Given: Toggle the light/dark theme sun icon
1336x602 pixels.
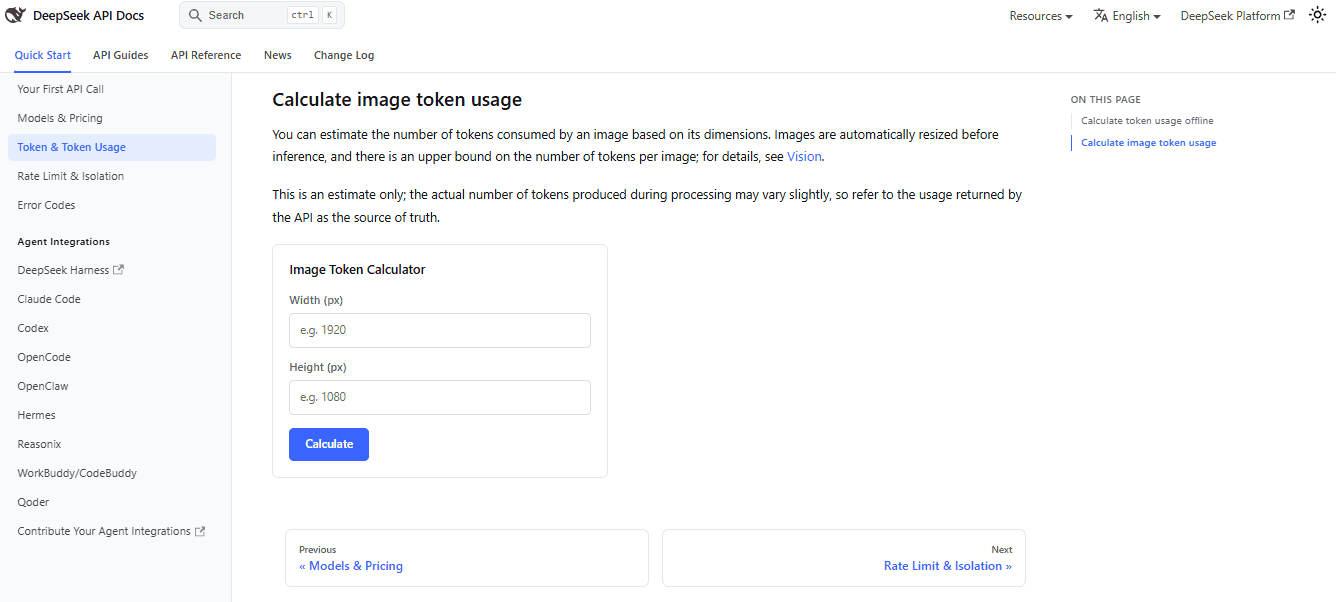Looking at the screenshot, I should [1317, 15].
